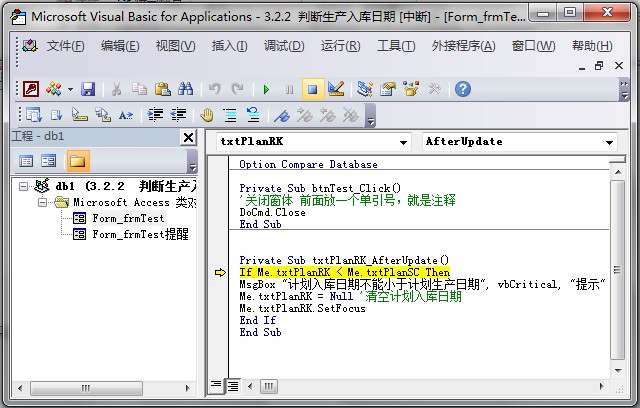The width and height of the screenshot is (640, 408).
Task: Open the 帮助(H) menu
Action: [x=592, y=46]
